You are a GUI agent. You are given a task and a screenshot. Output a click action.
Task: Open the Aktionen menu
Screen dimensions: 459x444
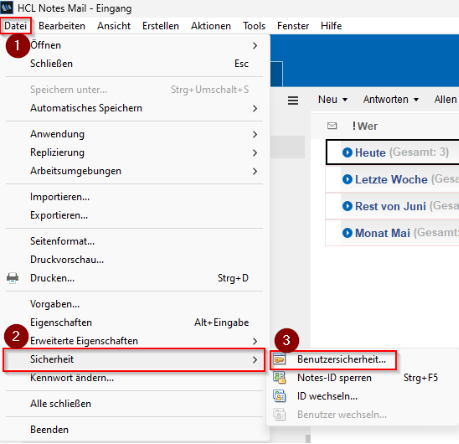tap(211, 26)
